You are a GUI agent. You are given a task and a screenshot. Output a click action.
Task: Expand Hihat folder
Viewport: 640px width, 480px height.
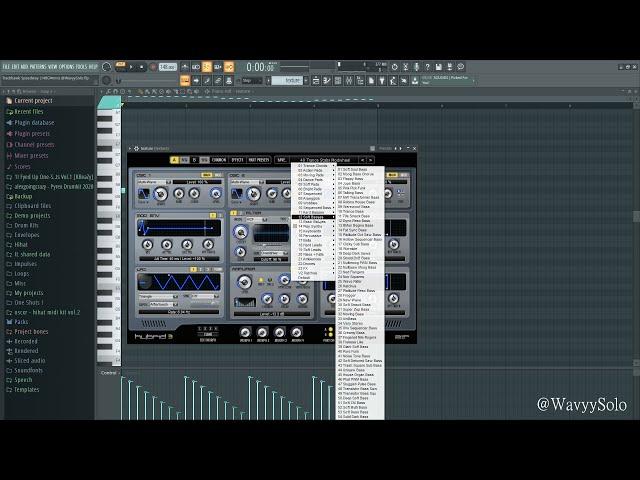pos(17,245)
